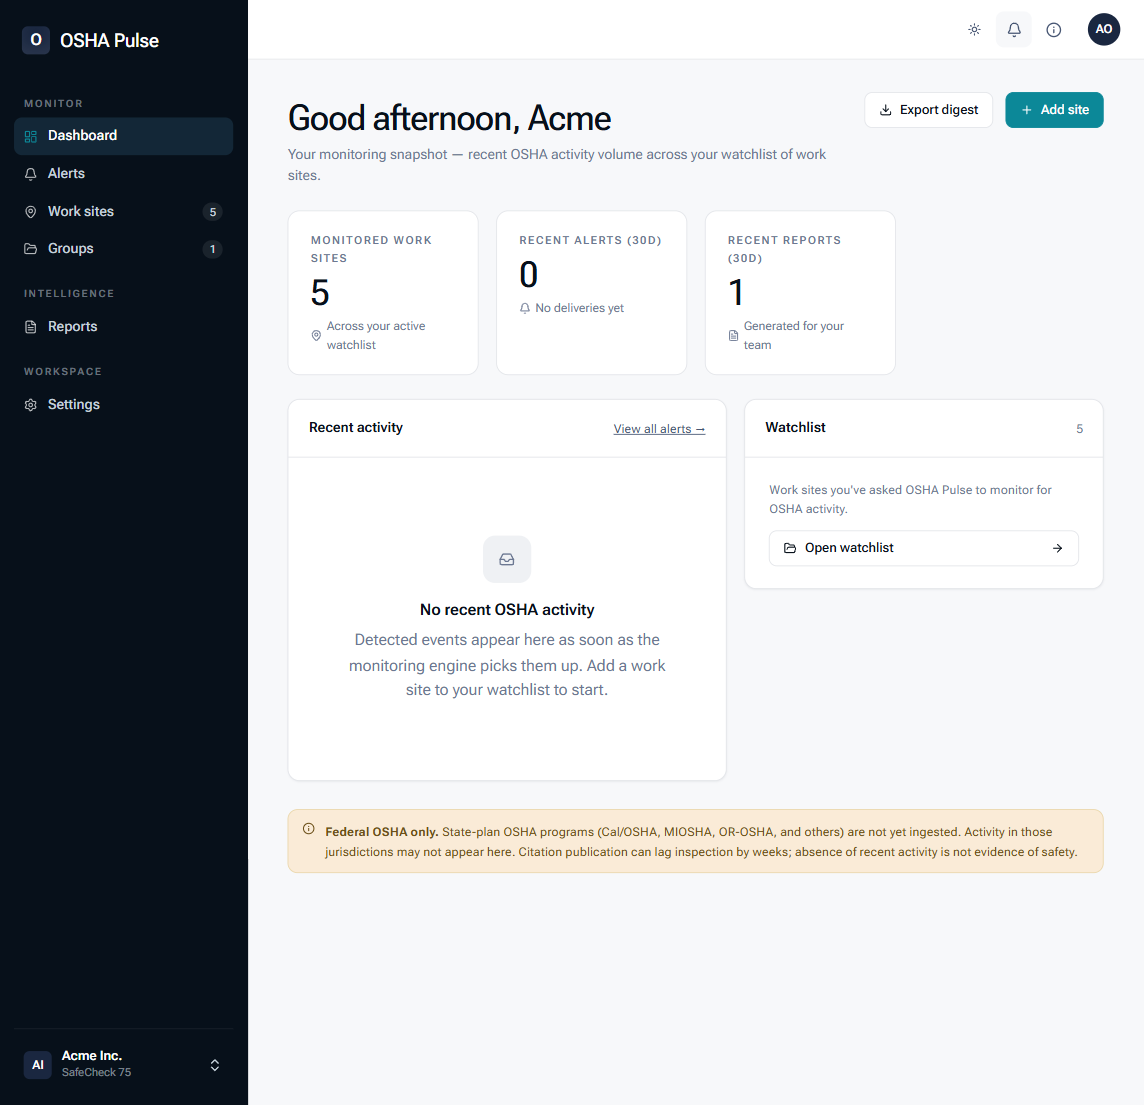Click the bell icon beside No deliveries yet
Image resolution: width=1144 pixels, height=1105 pixels.
pyautogui.click(x=525, y=309)
